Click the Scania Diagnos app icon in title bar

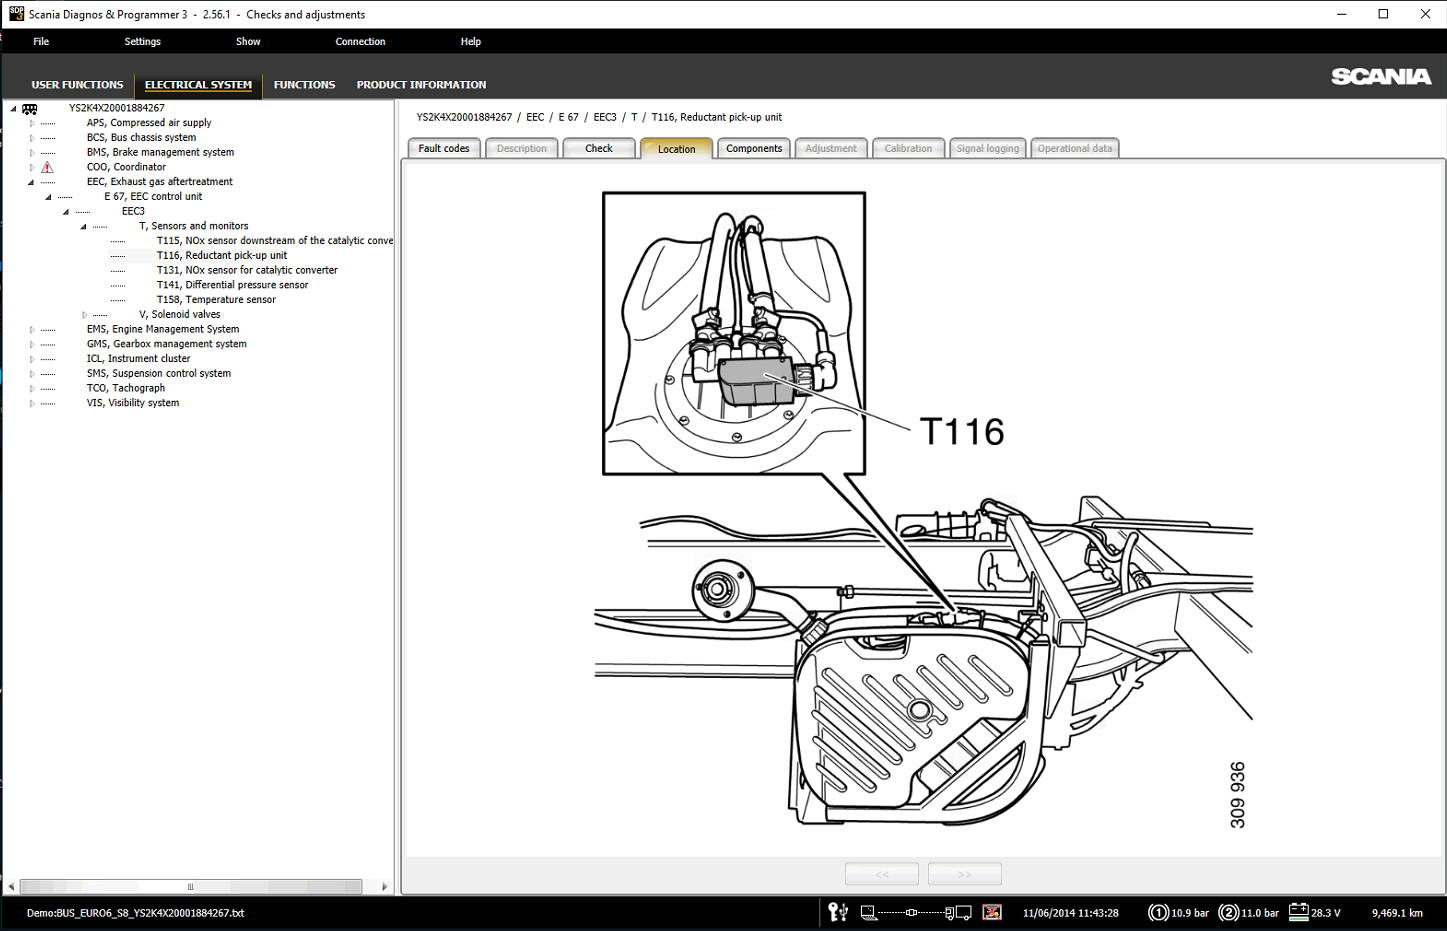click(16, 14)
